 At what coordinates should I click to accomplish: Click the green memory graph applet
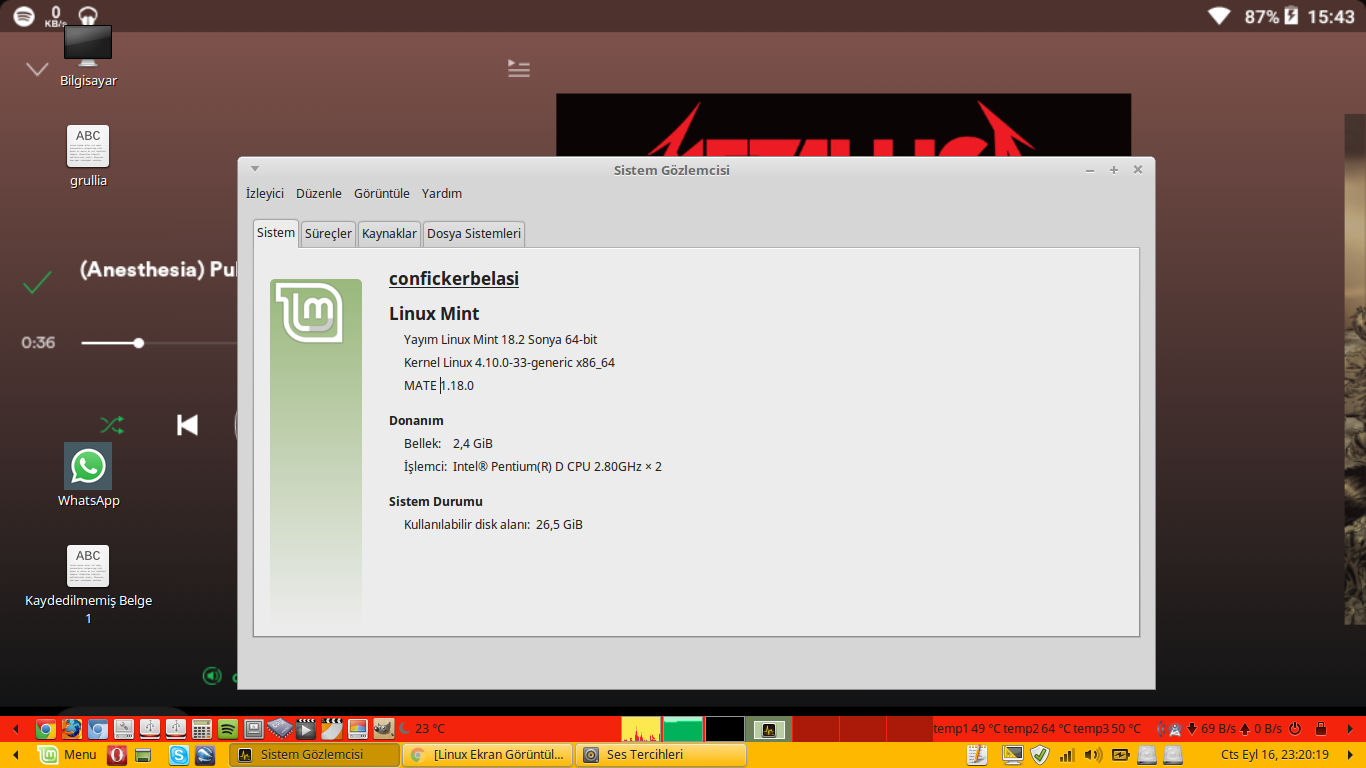(683, 729)
